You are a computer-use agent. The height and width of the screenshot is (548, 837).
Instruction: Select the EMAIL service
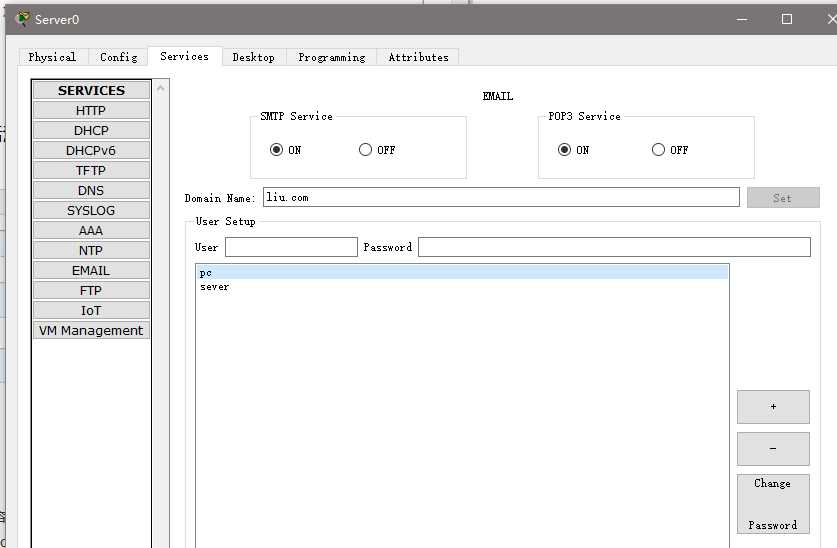(91, 271)
